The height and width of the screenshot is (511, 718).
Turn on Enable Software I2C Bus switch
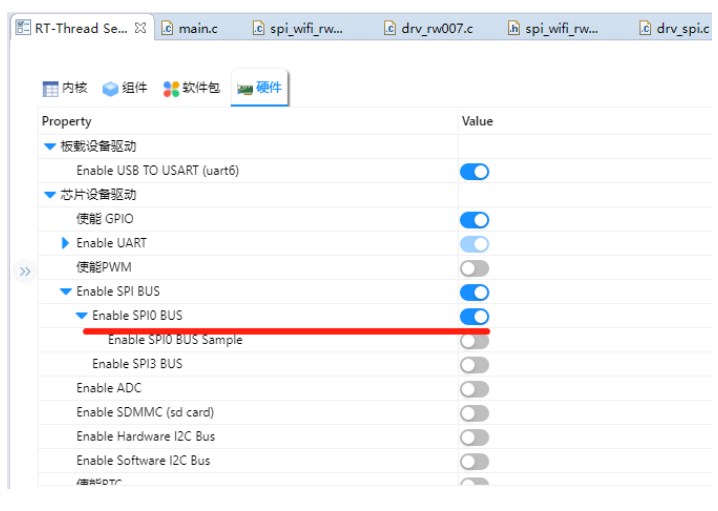[x=474, y=462]
